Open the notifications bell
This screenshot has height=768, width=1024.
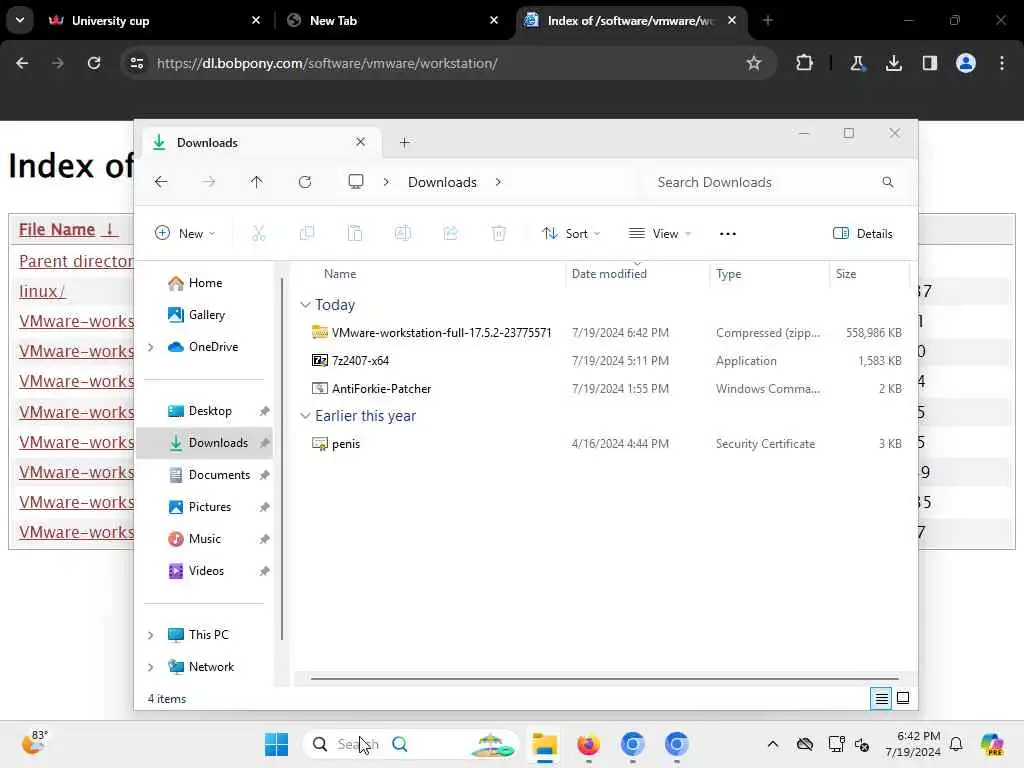956,744
